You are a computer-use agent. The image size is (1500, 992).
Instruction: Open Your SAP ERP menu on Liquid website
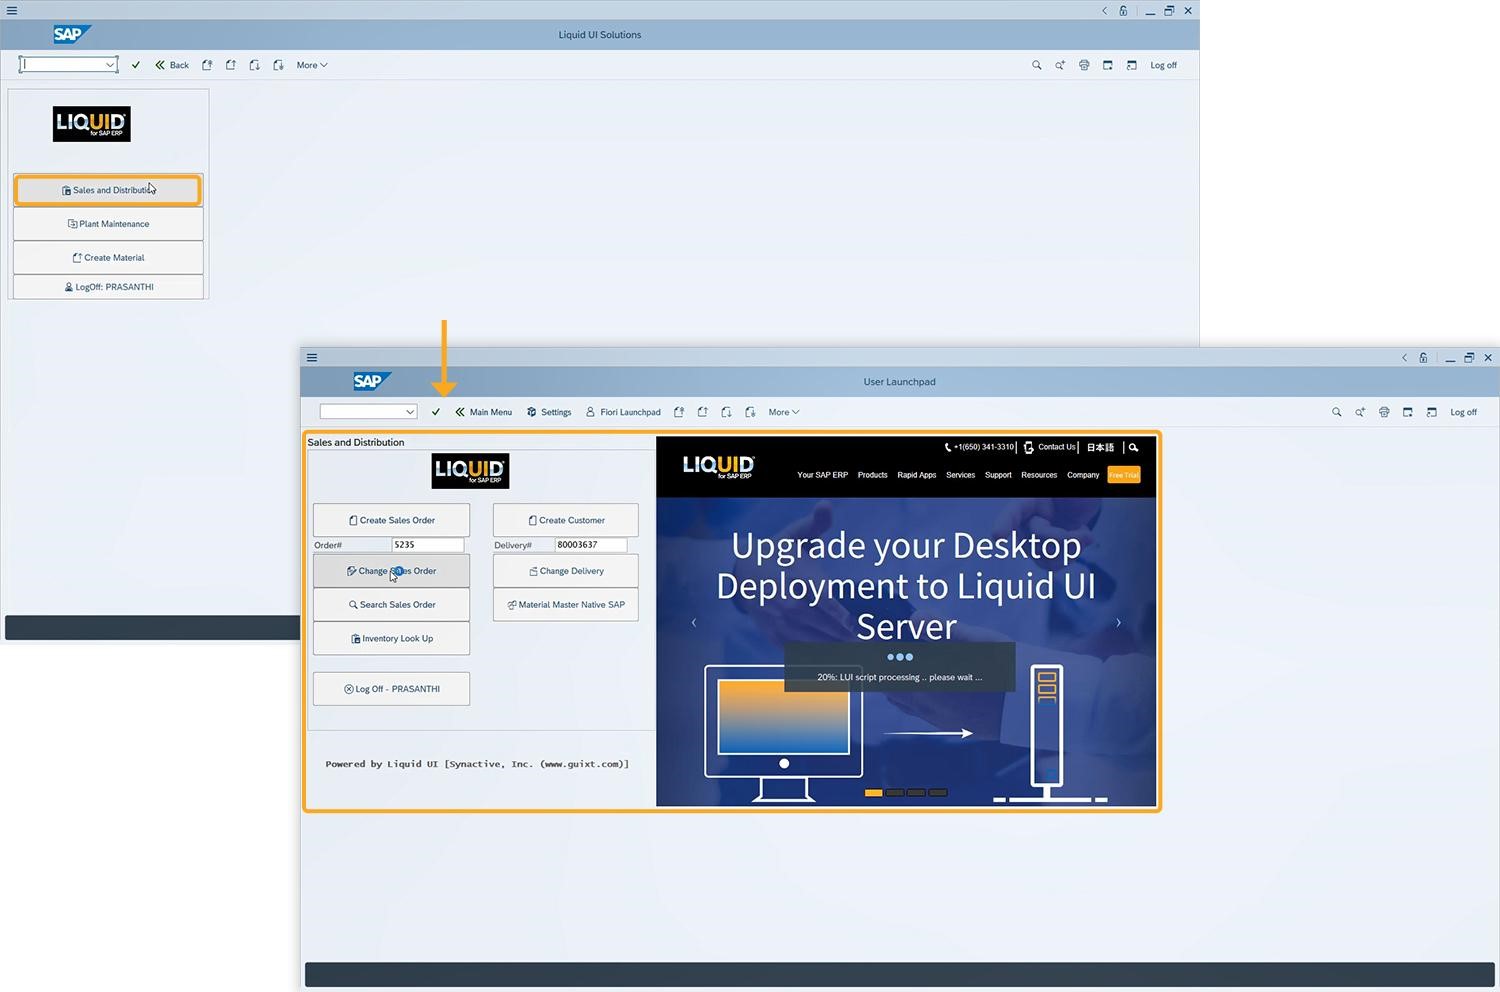[822, 475]
